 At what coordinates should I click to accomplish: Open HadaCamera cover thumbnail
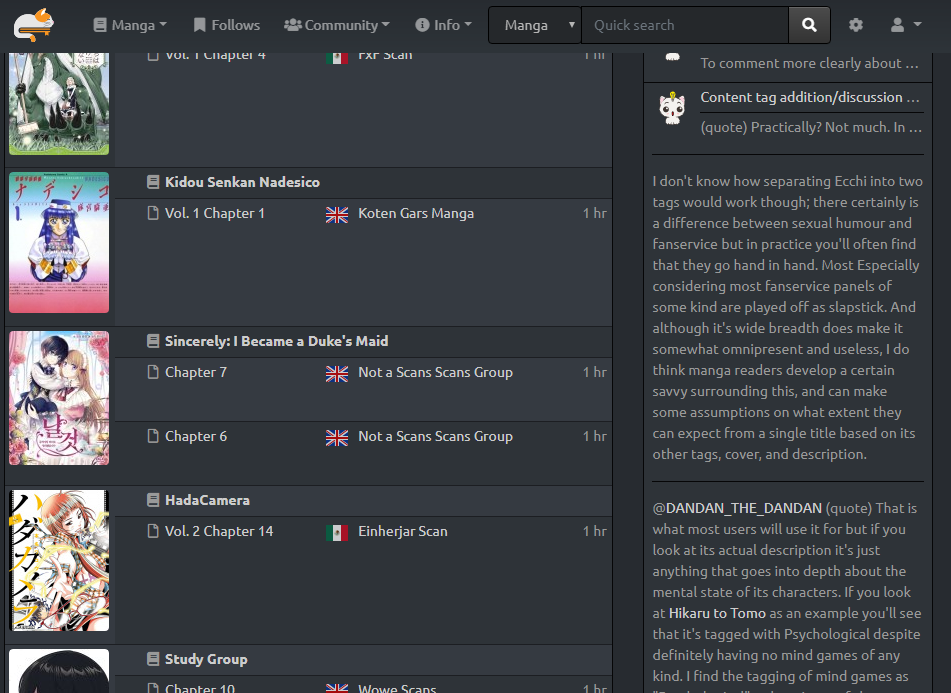point(59,560)
